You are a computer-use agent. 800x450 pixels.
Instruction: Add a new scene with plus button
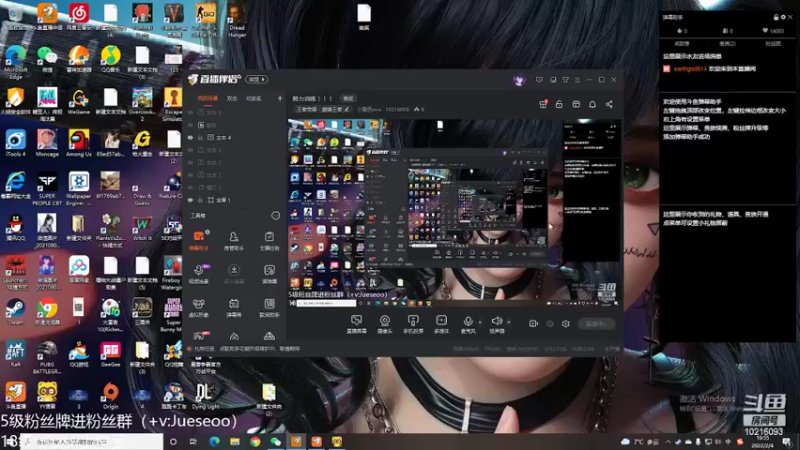(280, 98)
